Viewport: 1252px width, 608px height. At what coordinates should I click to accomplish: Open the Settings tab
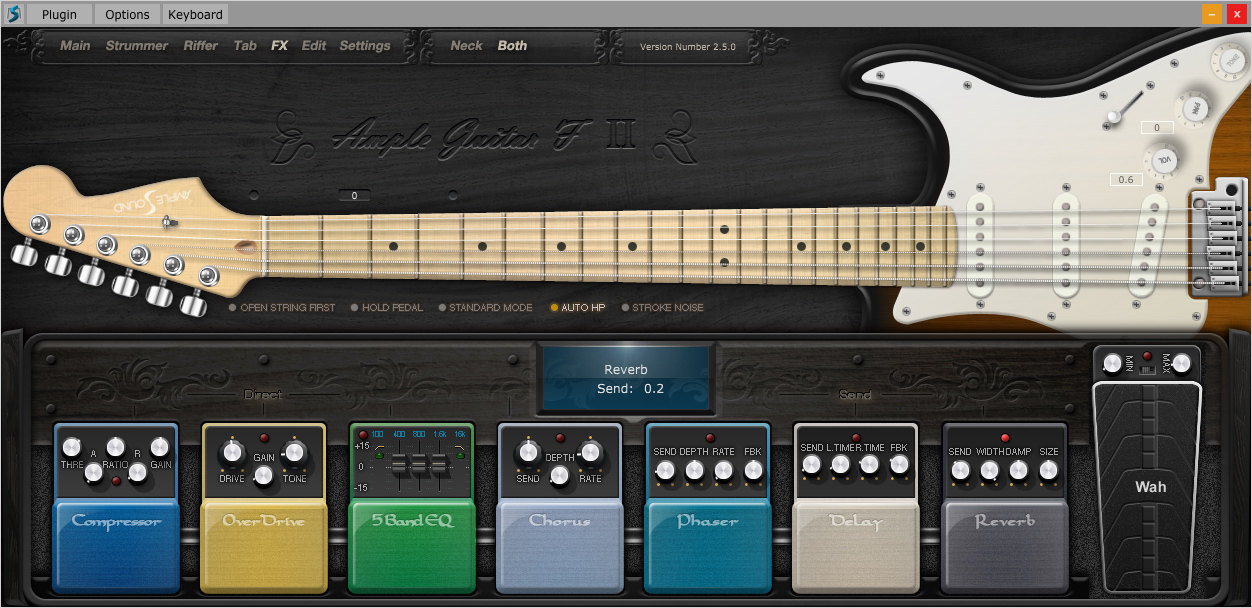365,46
